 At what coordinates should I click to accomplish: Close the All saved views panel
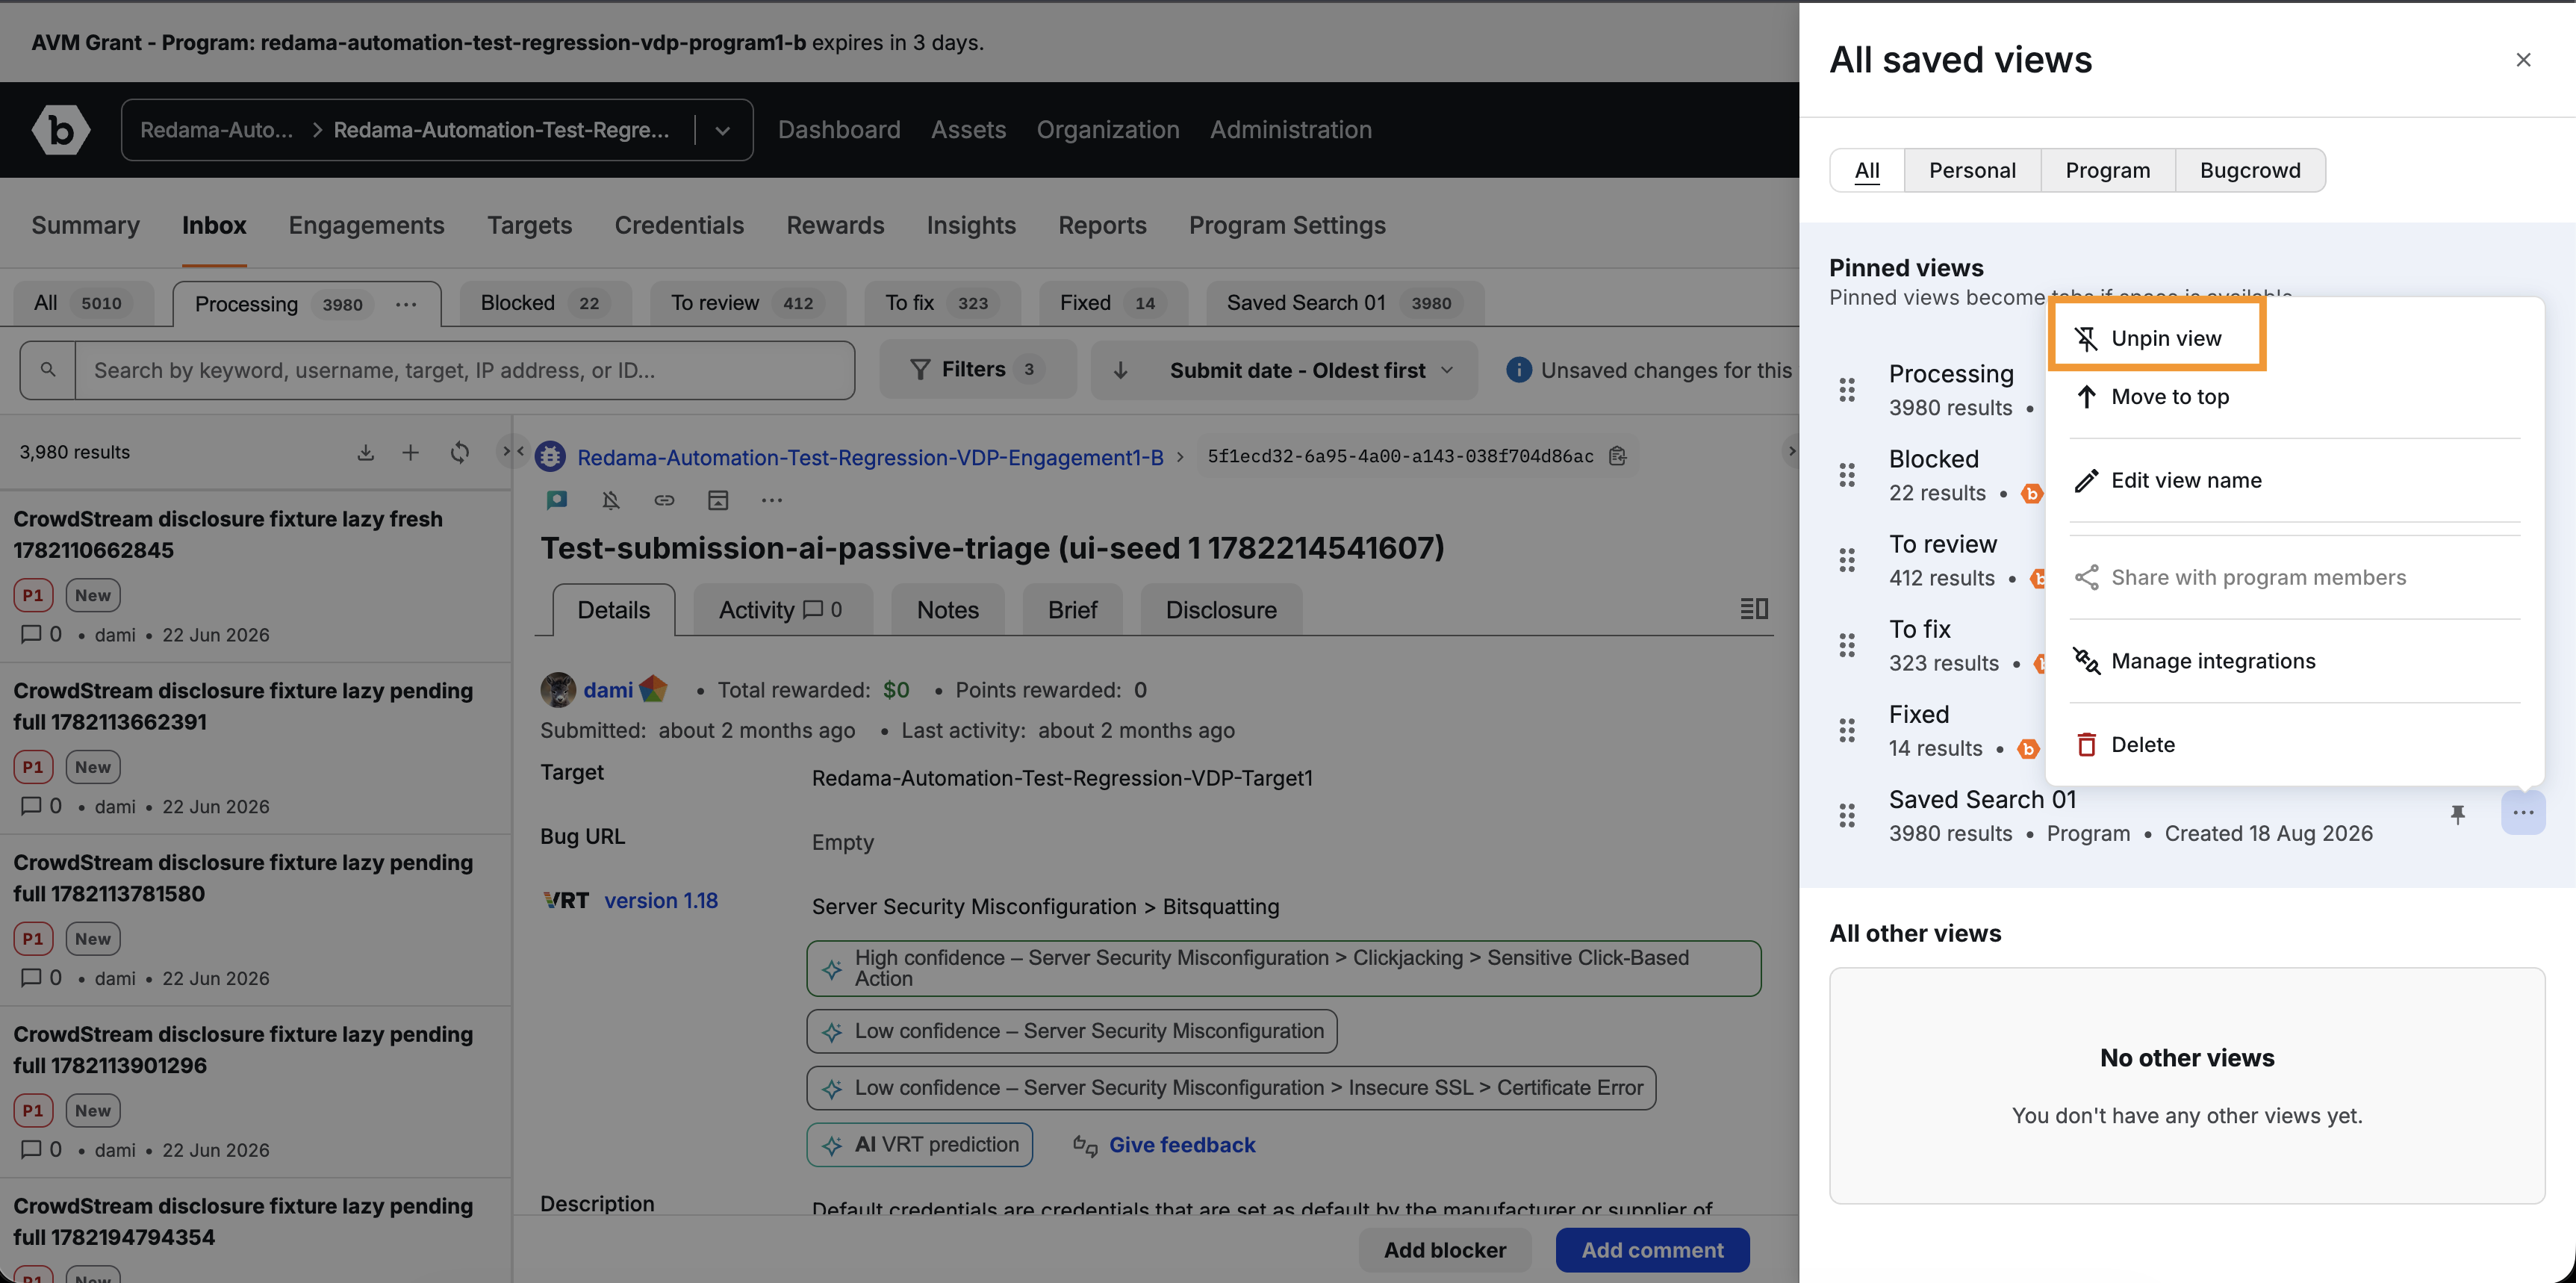pos(2523,60)
